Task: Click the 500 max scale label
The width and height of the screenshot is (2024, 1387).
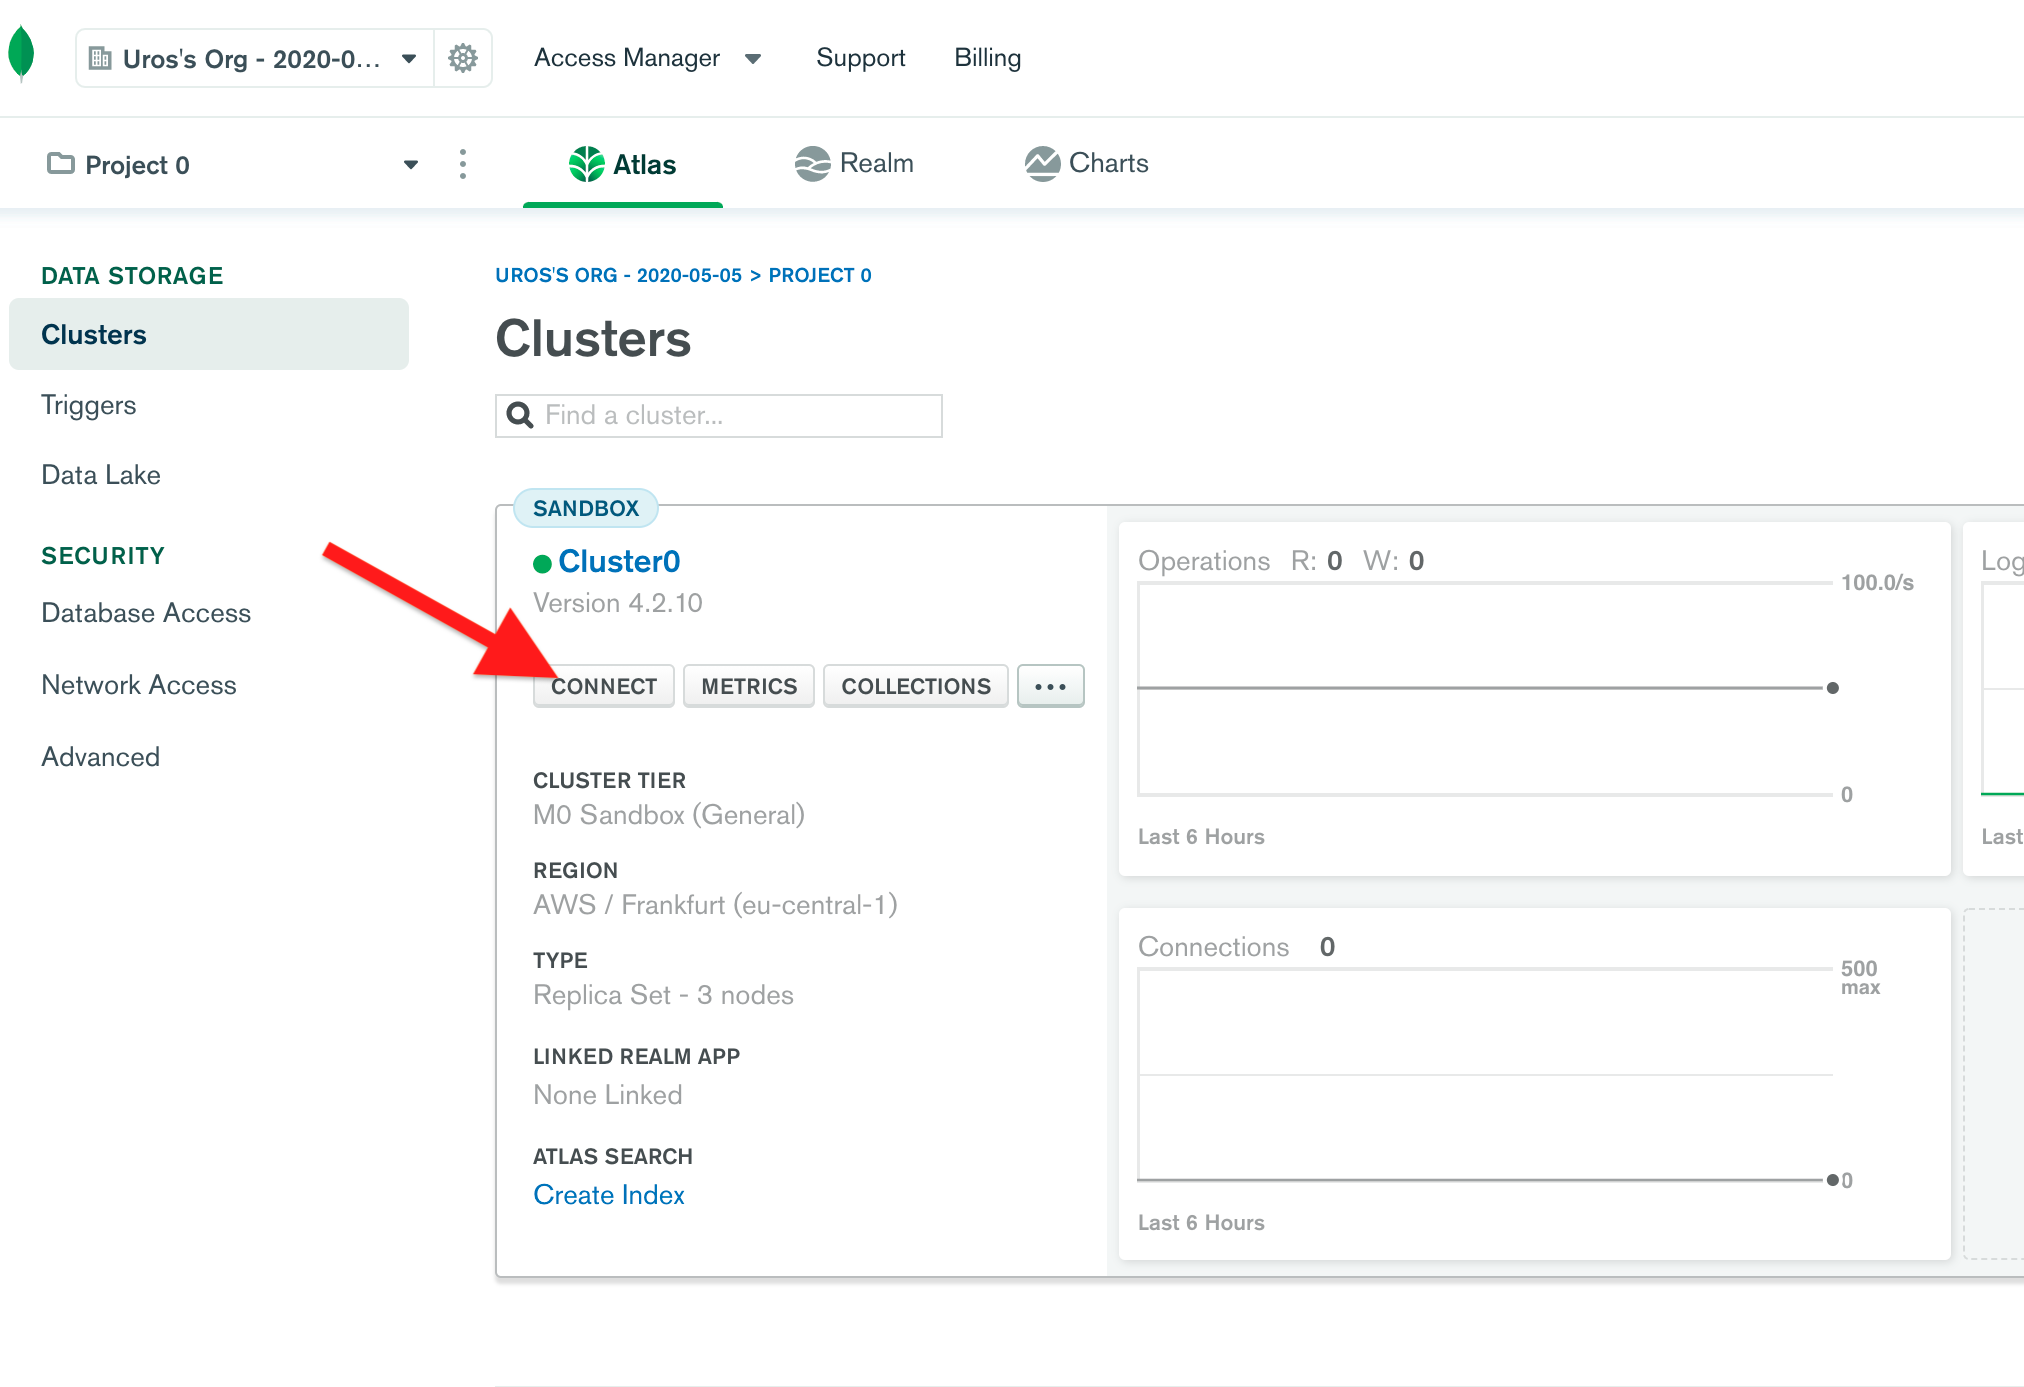Action: click(x=1860, y=977)
